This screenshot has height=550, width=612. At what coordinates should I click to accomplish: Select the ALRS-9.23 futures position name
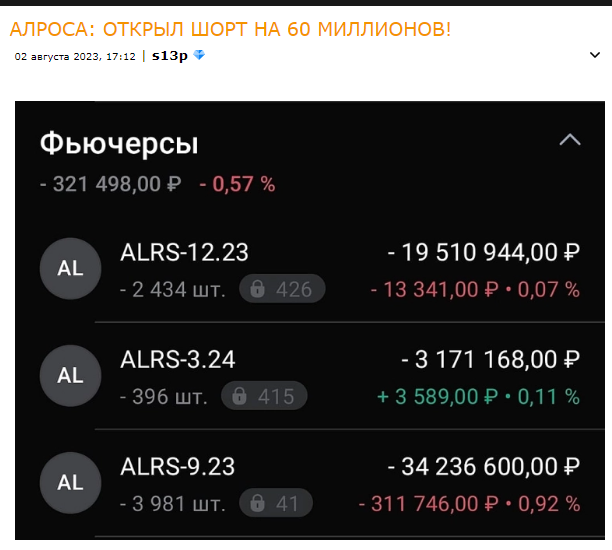tap(178, 467)
